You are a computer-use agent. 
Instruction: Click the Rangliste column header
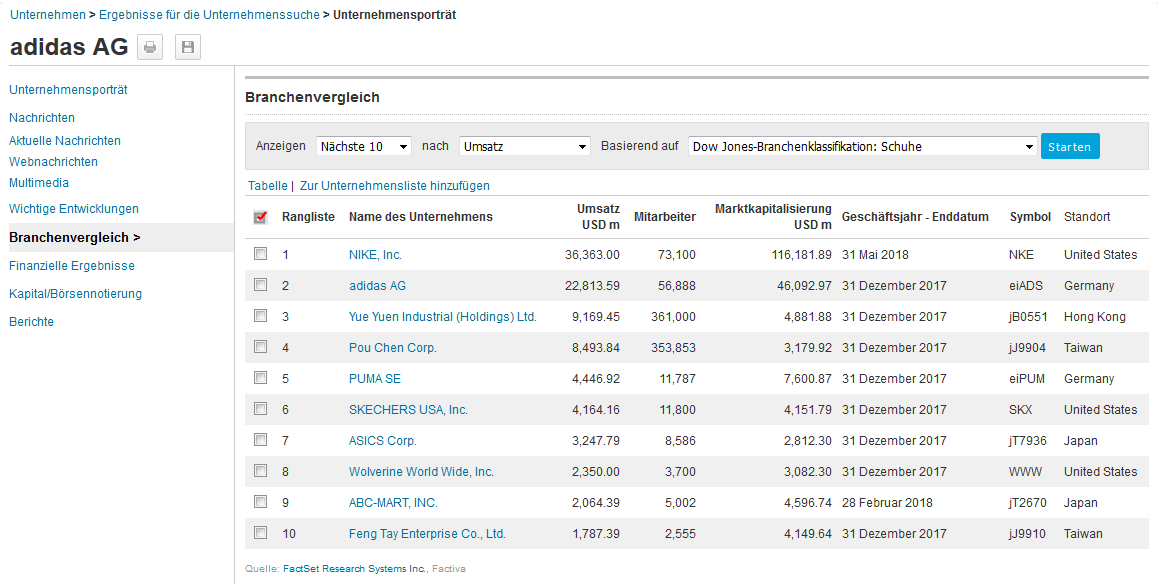click(308, 217)
